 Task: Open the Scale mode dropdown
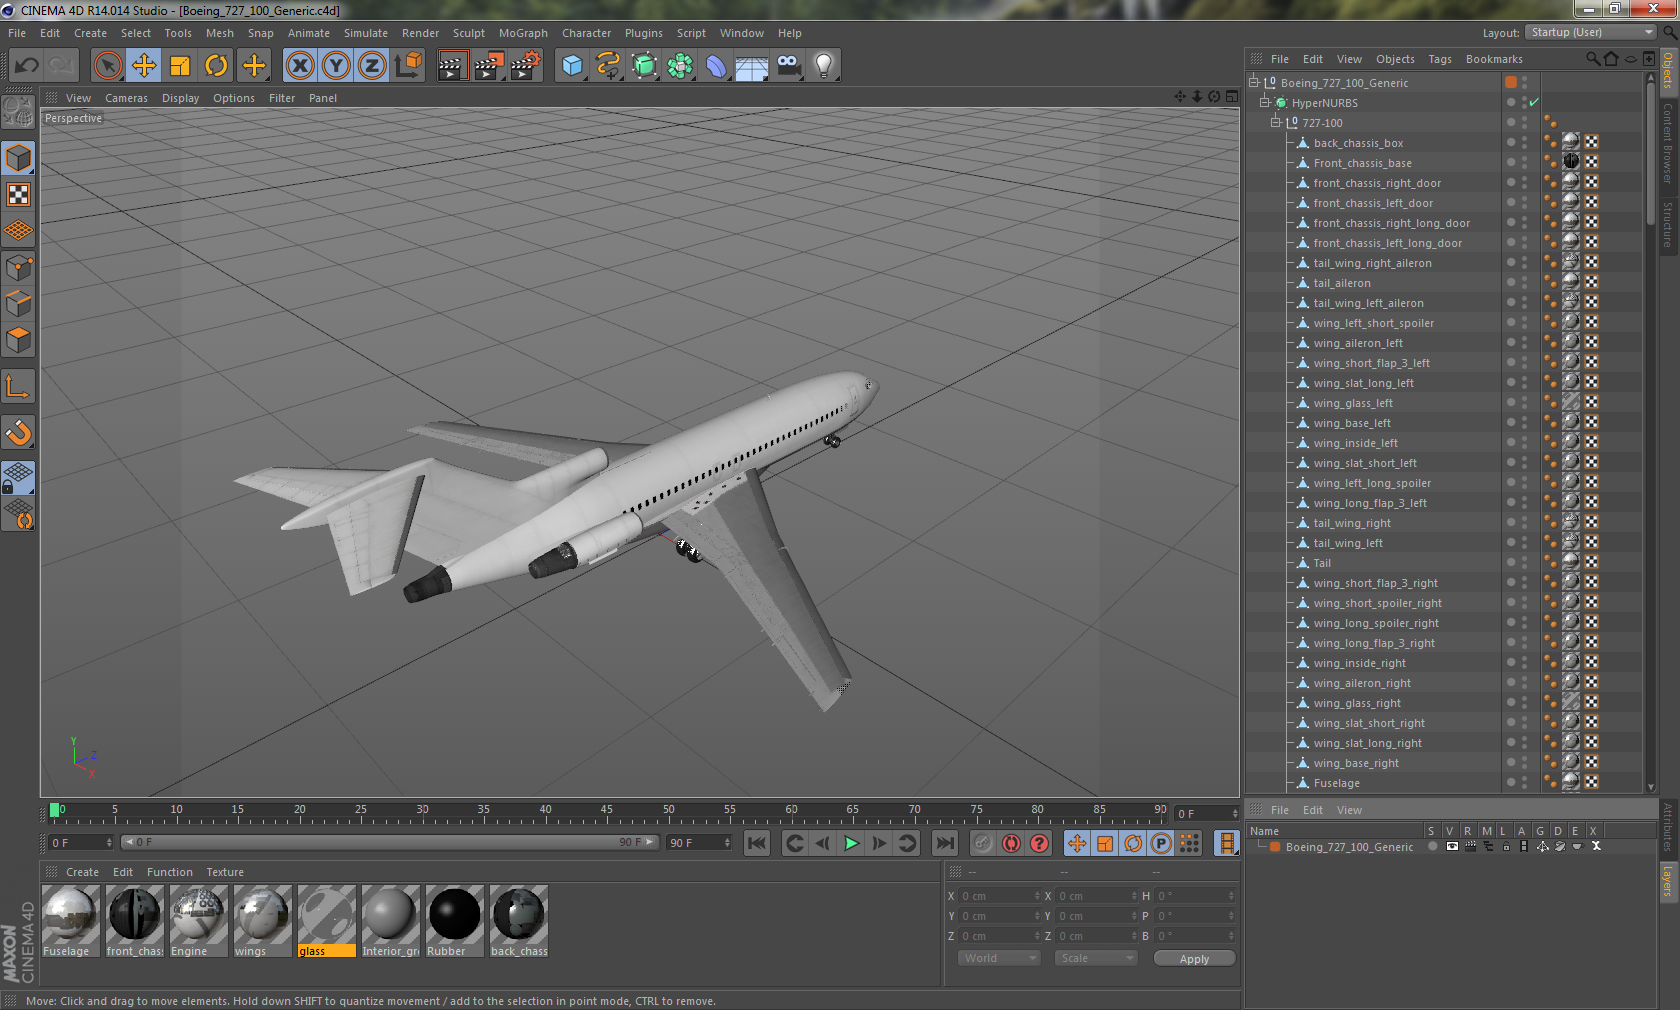(1096, 958)
